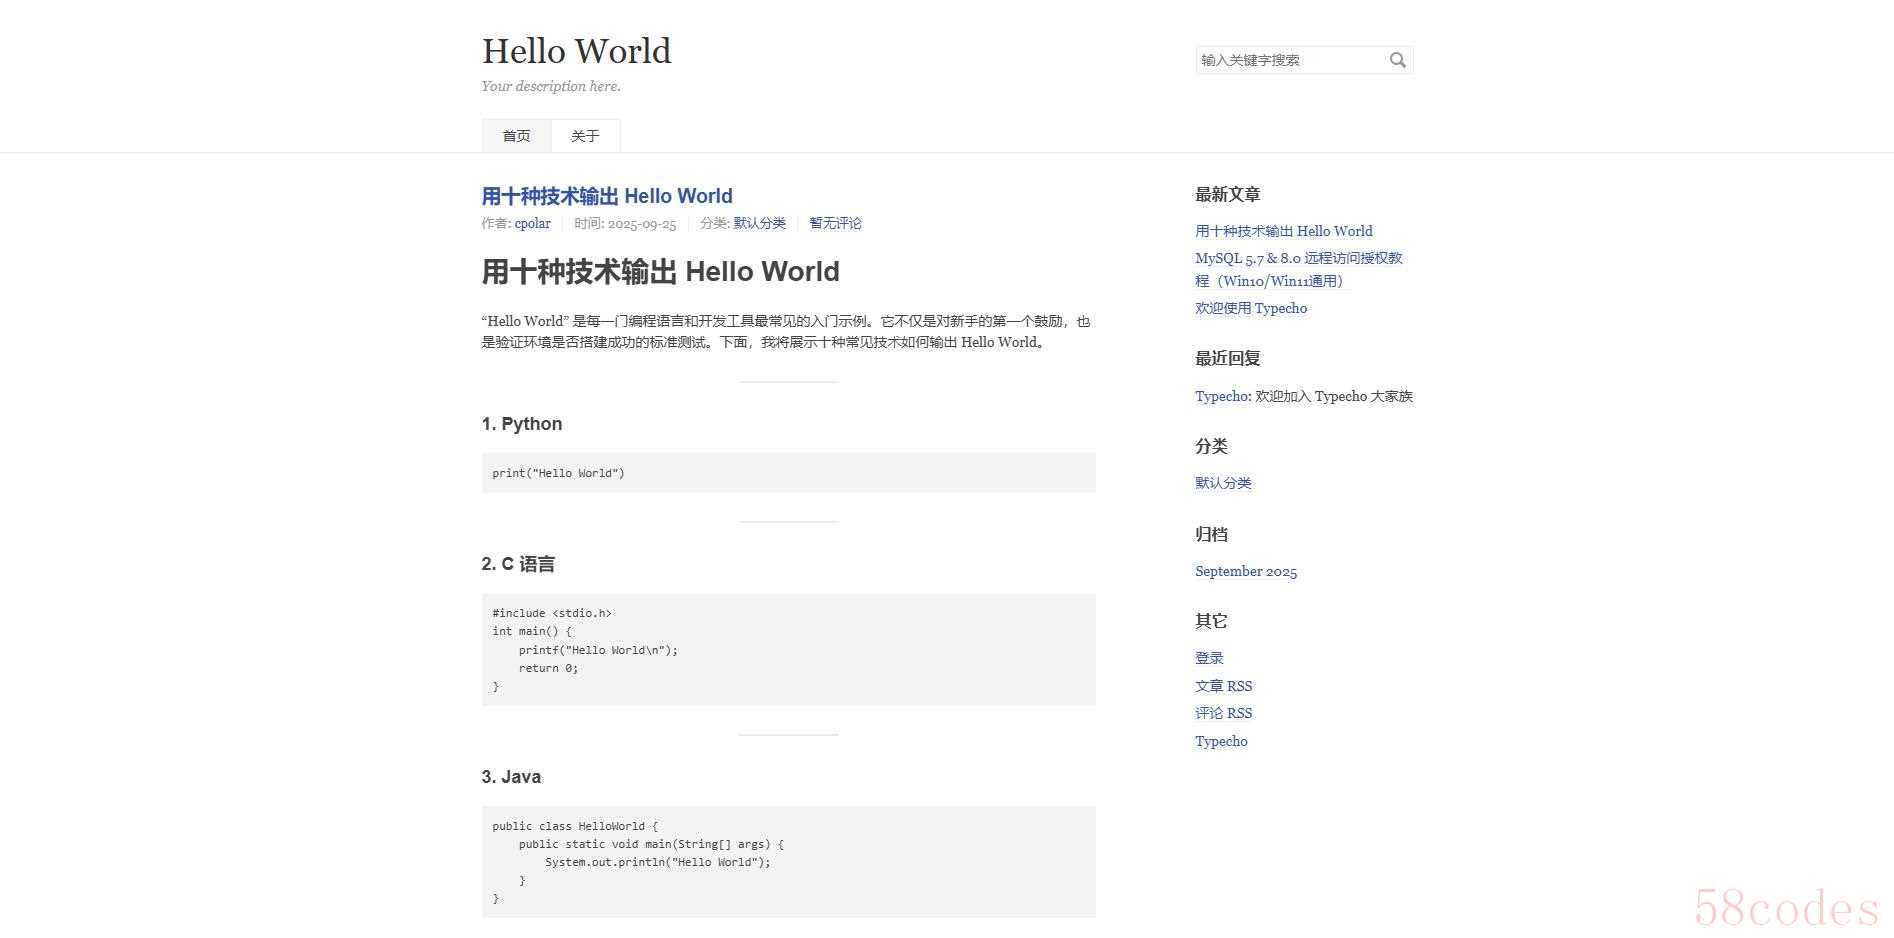Viewport: 1894px width, 938px height.
Task: Click the #include <stdio.h> code line
Action: tap(552, 613)
